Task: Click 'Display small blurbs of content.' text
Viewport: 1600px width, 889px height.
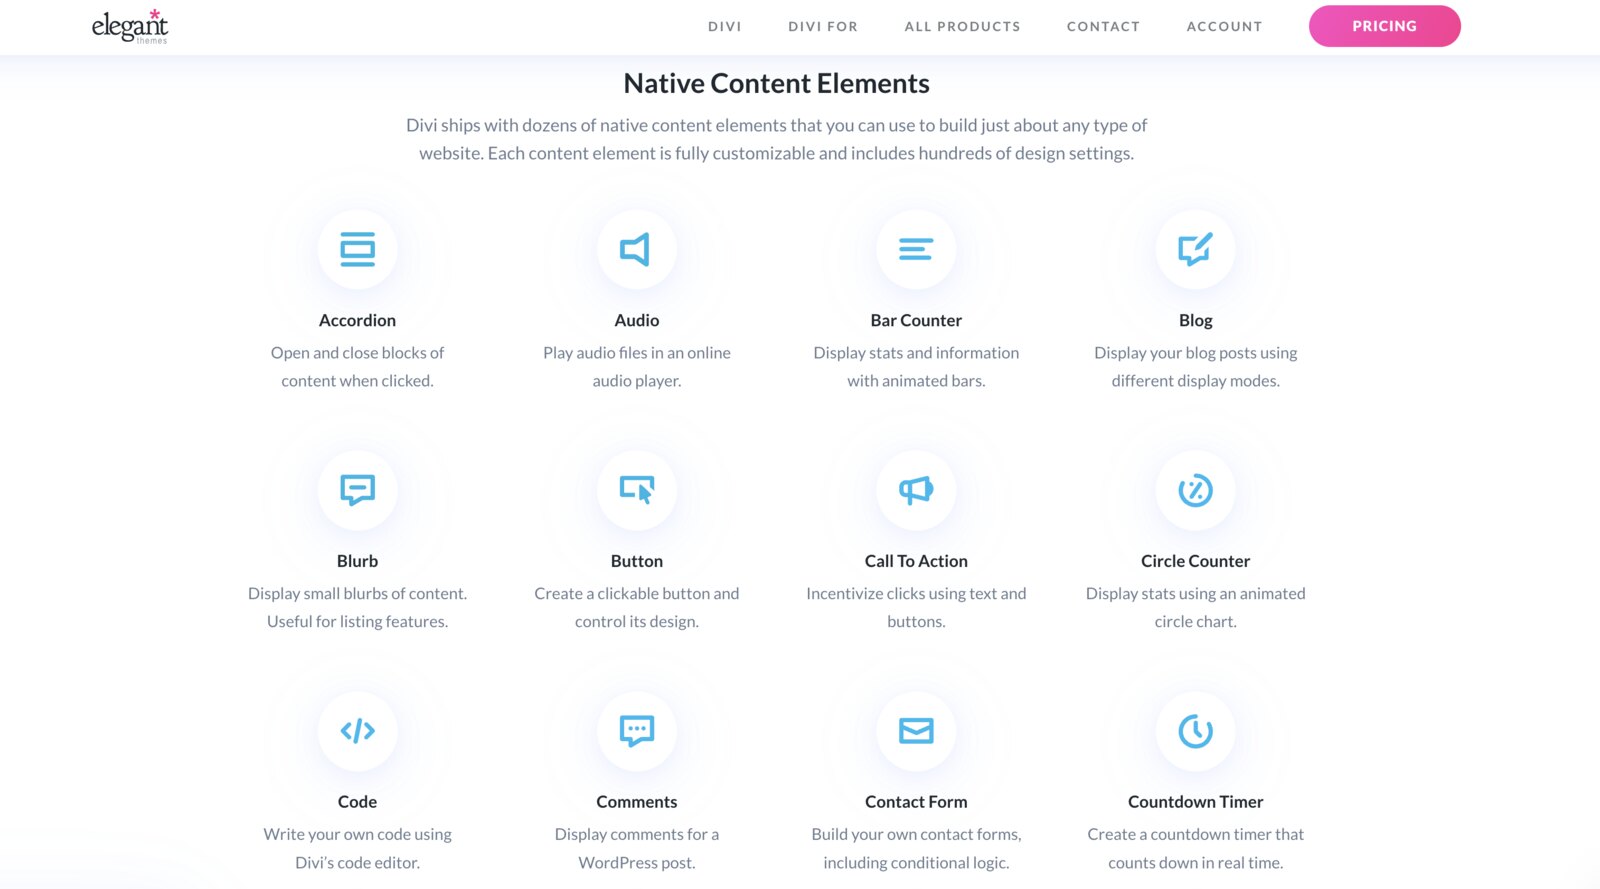Action: coord(357,594)
